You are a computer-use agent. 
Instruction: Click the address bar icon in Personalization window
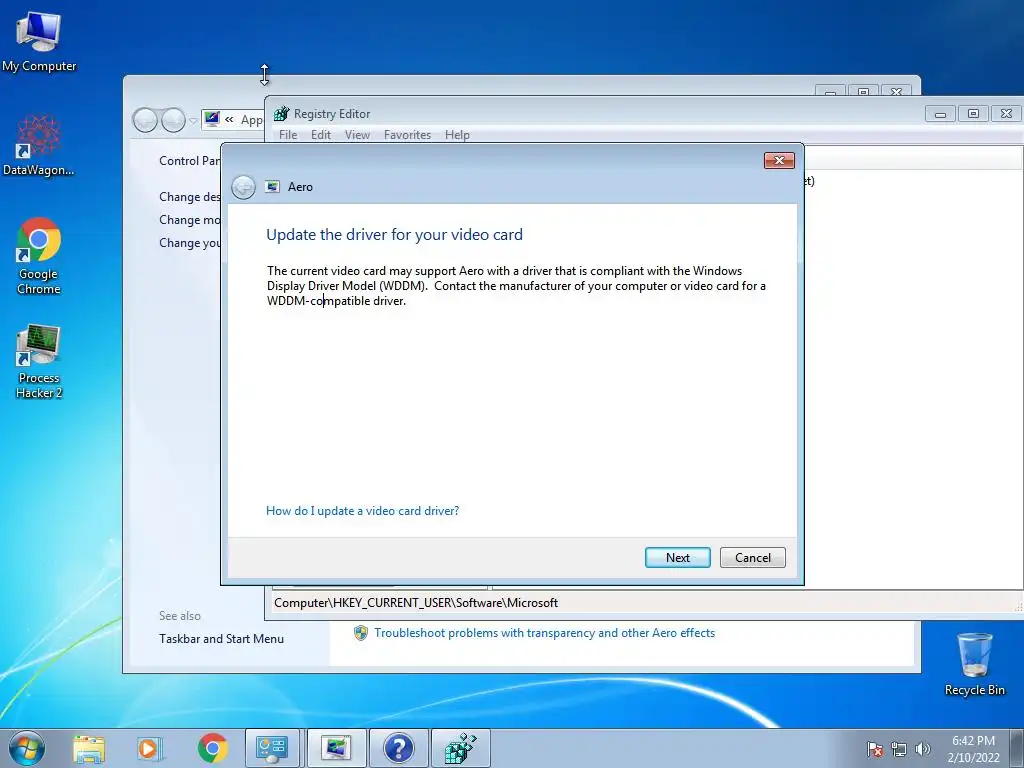[x=212, y=119]
